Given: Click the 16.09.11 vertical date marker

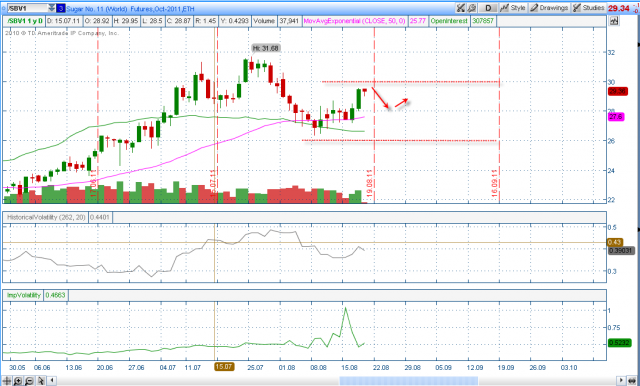Looking at the screenshot, I should tap(495, 184).
